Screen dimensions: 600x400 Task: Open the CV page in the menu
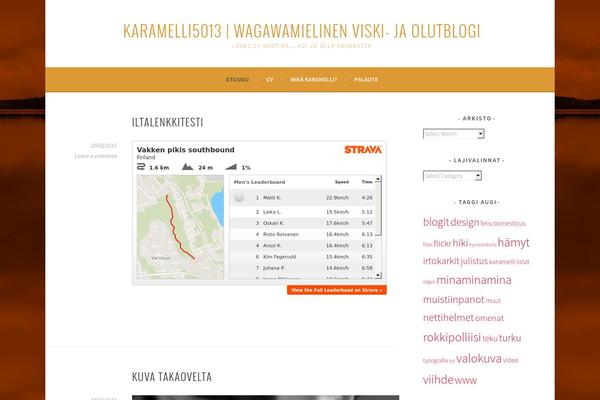click(270, 80)
